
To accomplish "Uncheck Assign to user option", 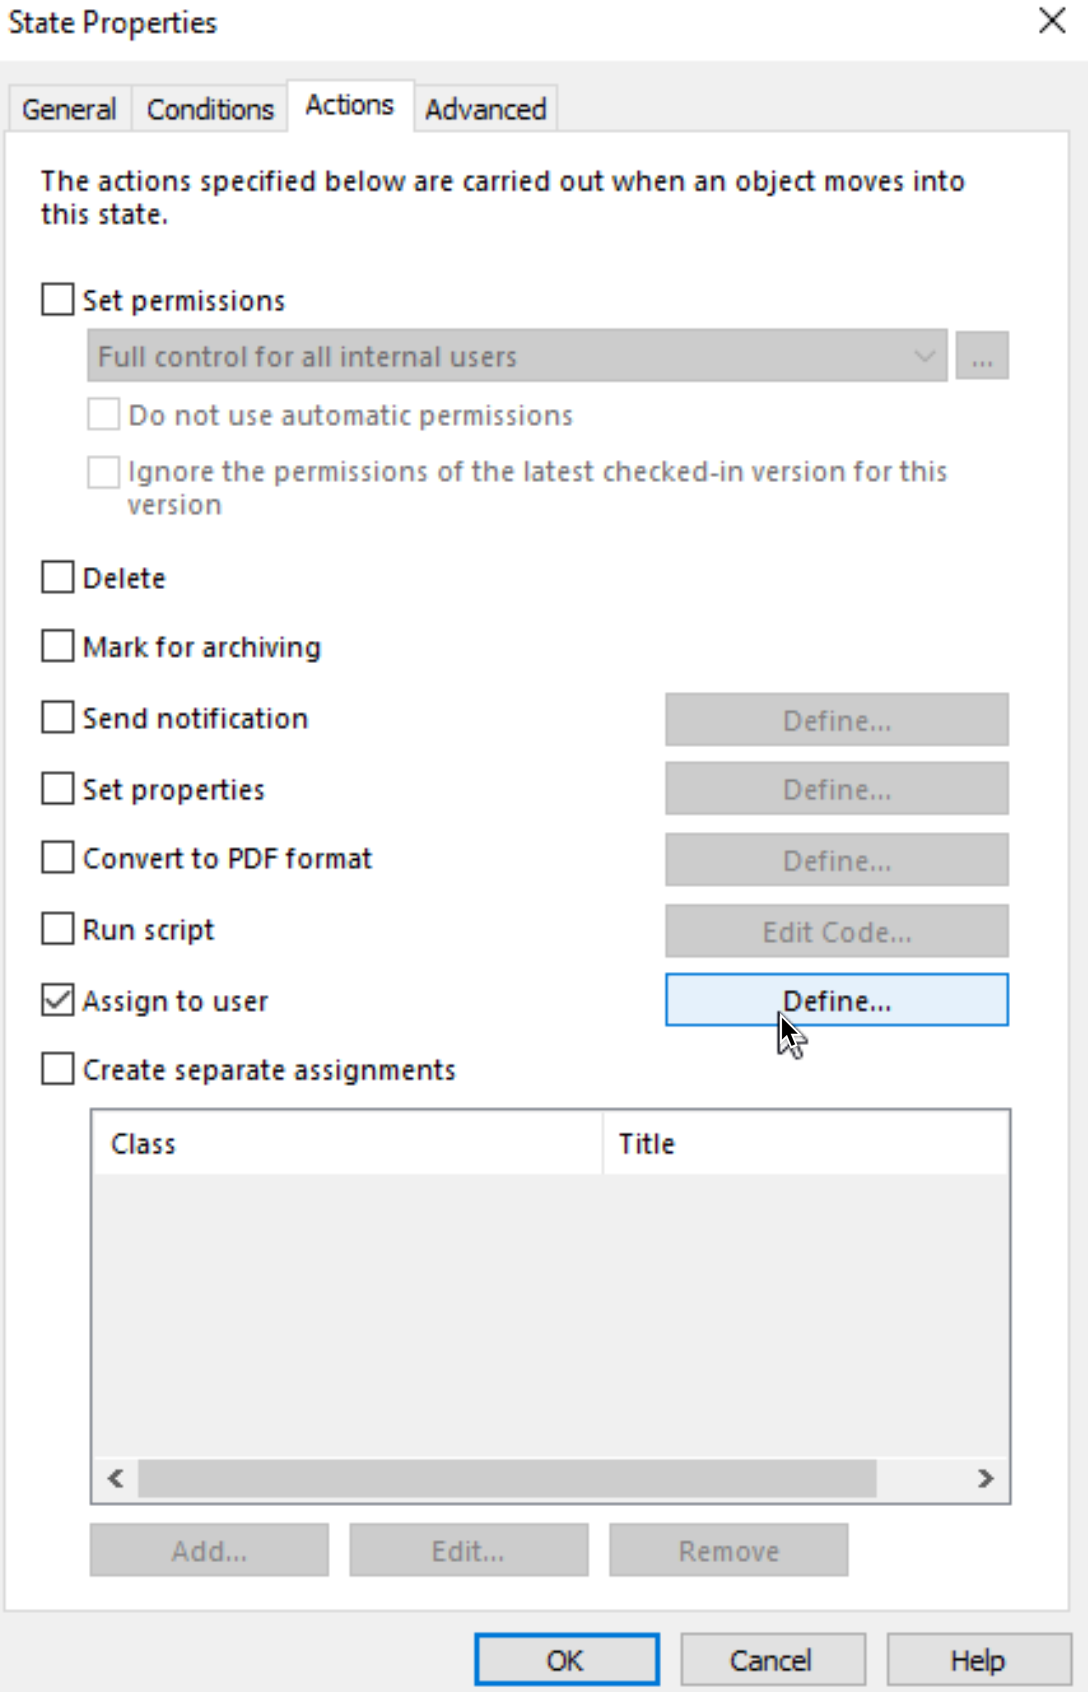I will pos(58,1000).
